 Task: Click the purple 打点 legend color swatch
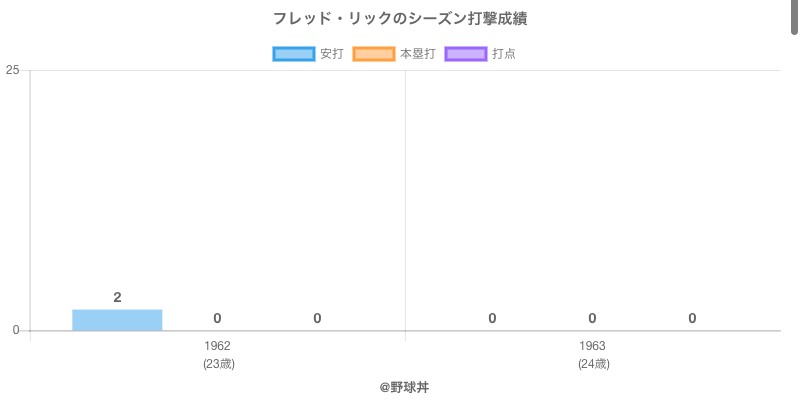click(466, 54)
